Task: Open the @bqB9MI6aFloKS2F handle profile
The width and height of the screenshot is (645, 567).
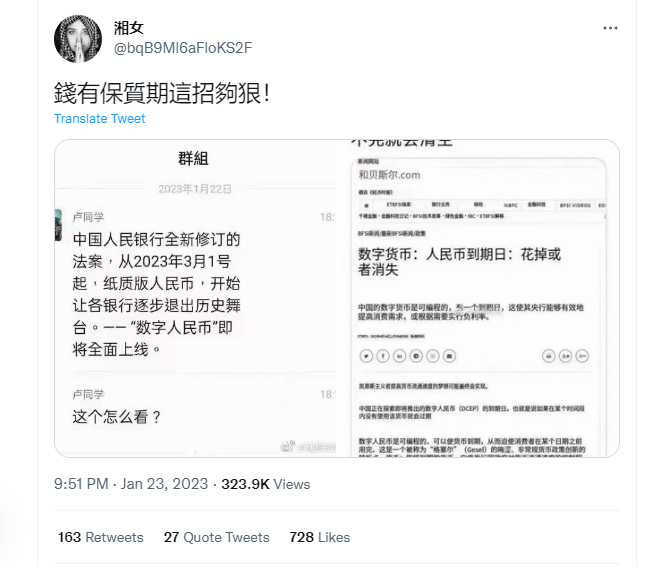Action: pos(183,48)
